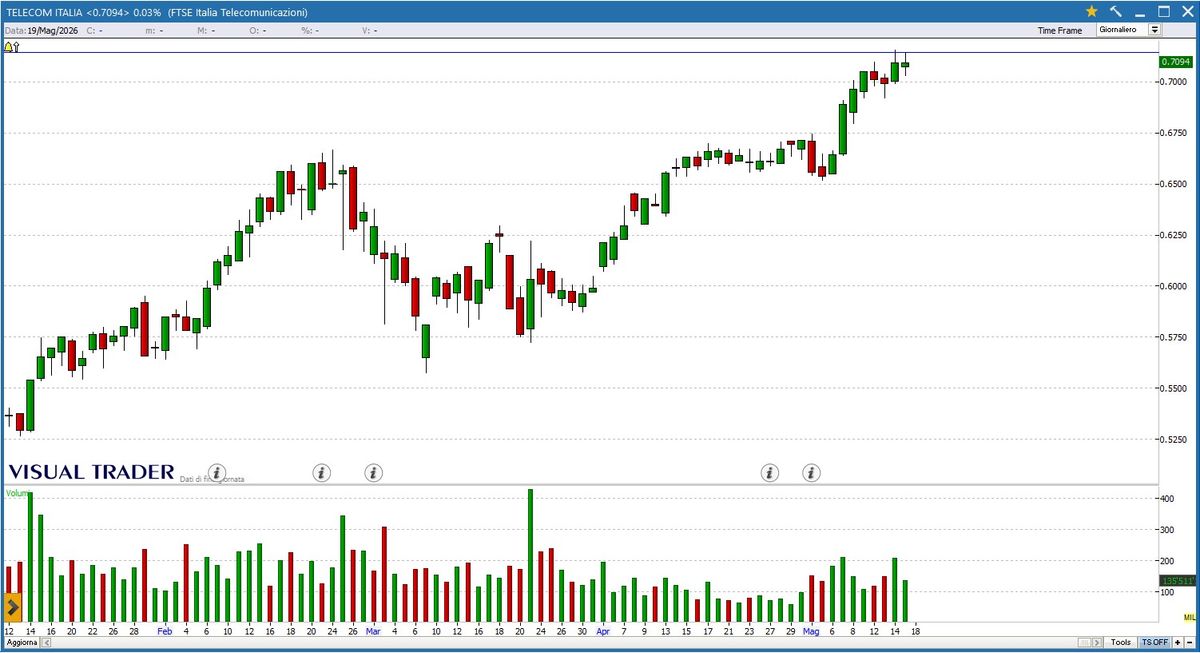Click the green 0.7094 price label
Image resolution: width=1200 pixels, height=653 pixels.
click(1175, 62)
